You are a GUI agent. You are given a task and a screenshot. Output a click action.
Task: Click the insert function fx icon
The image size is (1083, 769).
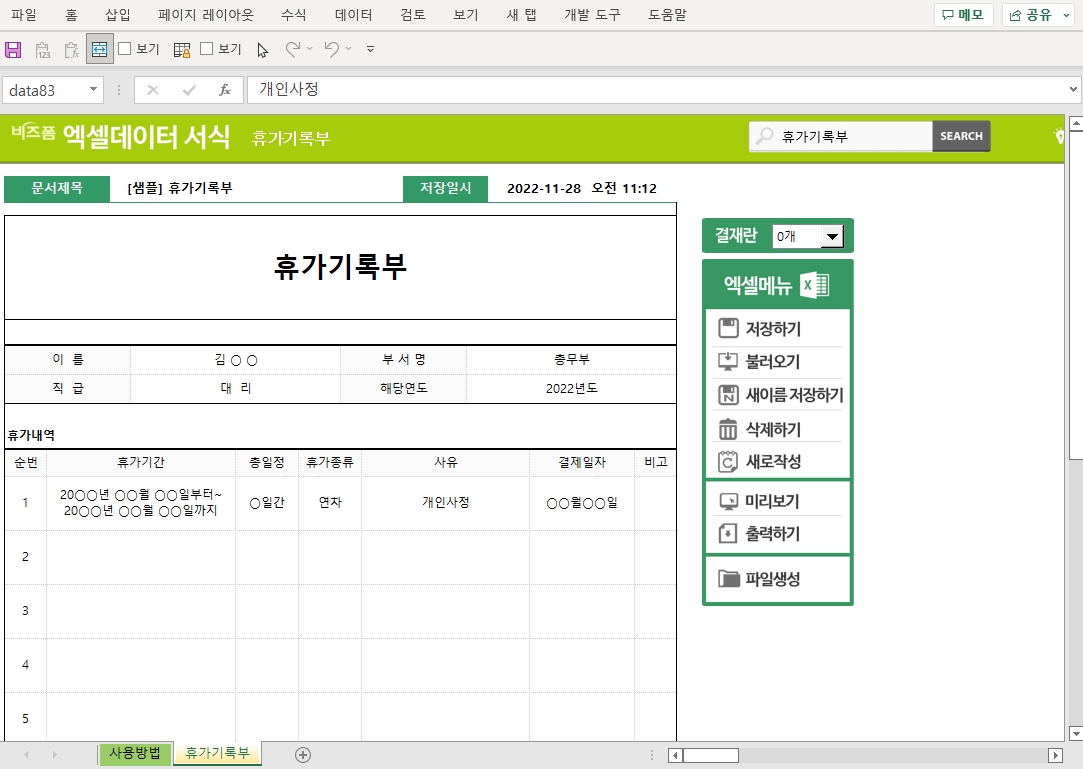click(225, 90)
